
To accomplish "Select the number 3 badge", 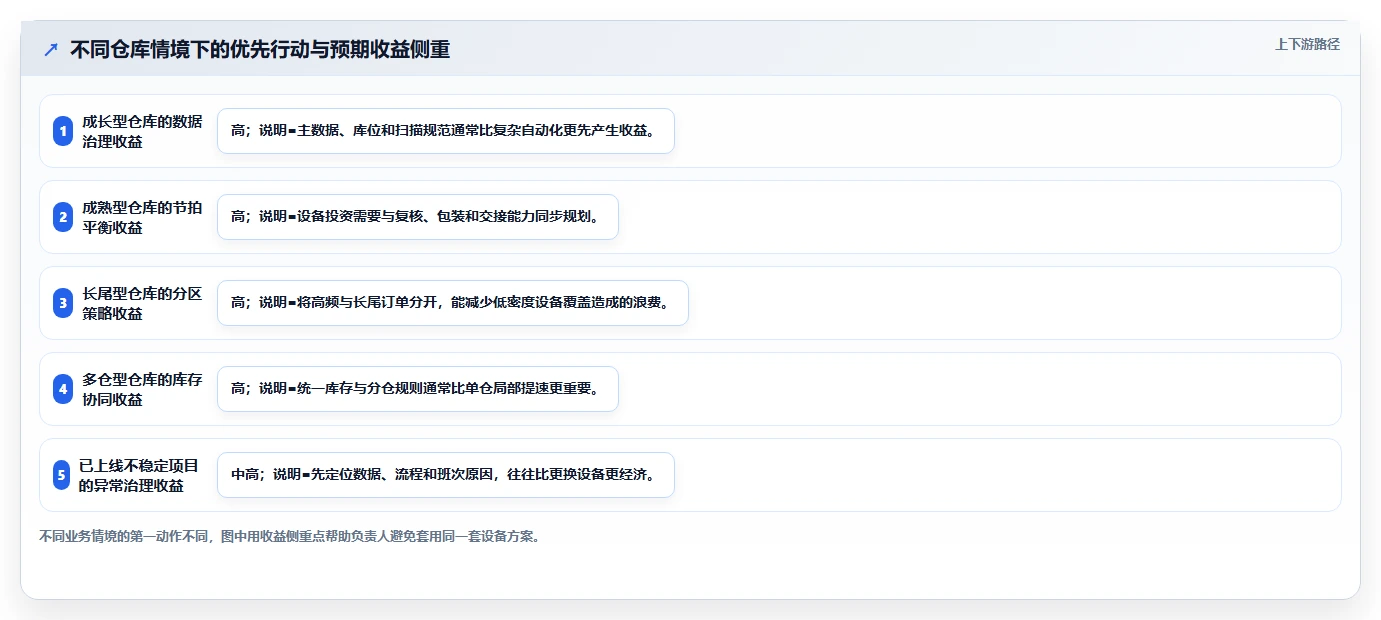I will click(63, 303).
